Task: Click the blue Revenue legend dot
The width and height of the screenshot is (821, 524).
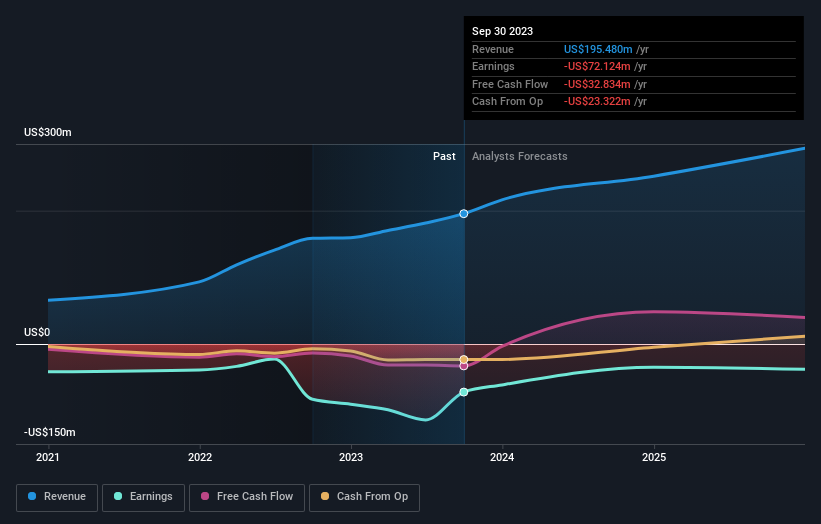Action: point(32,496)
